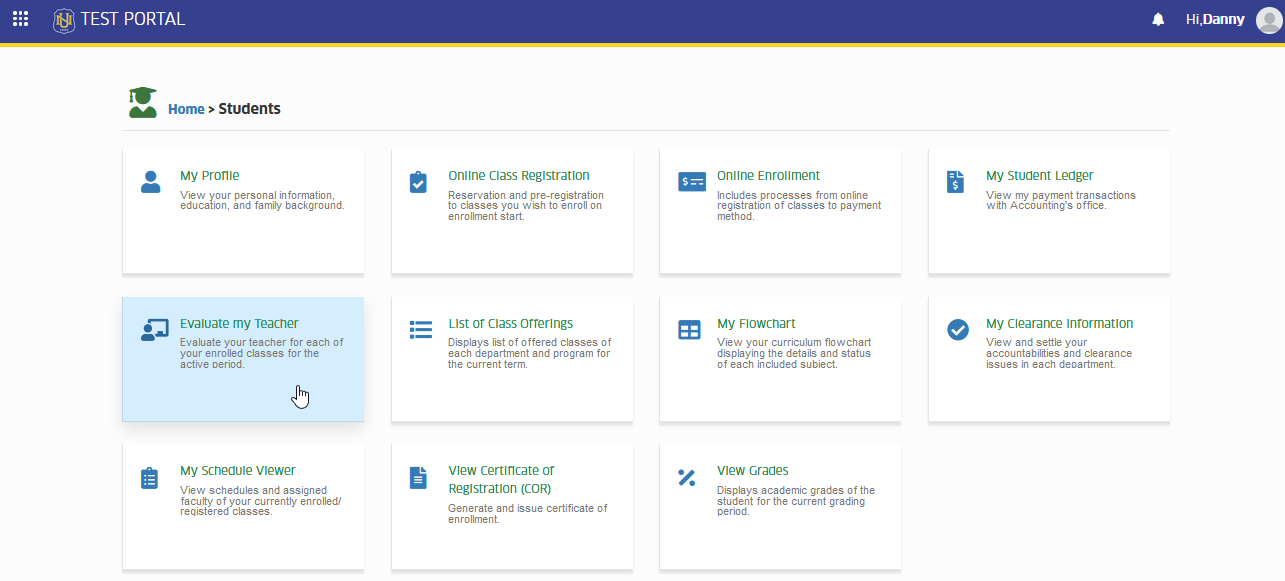Click description 'Includes processes from online registration'
This screenshot has height=581, width=1285.
pyautogui.click(x=799, y=206)
